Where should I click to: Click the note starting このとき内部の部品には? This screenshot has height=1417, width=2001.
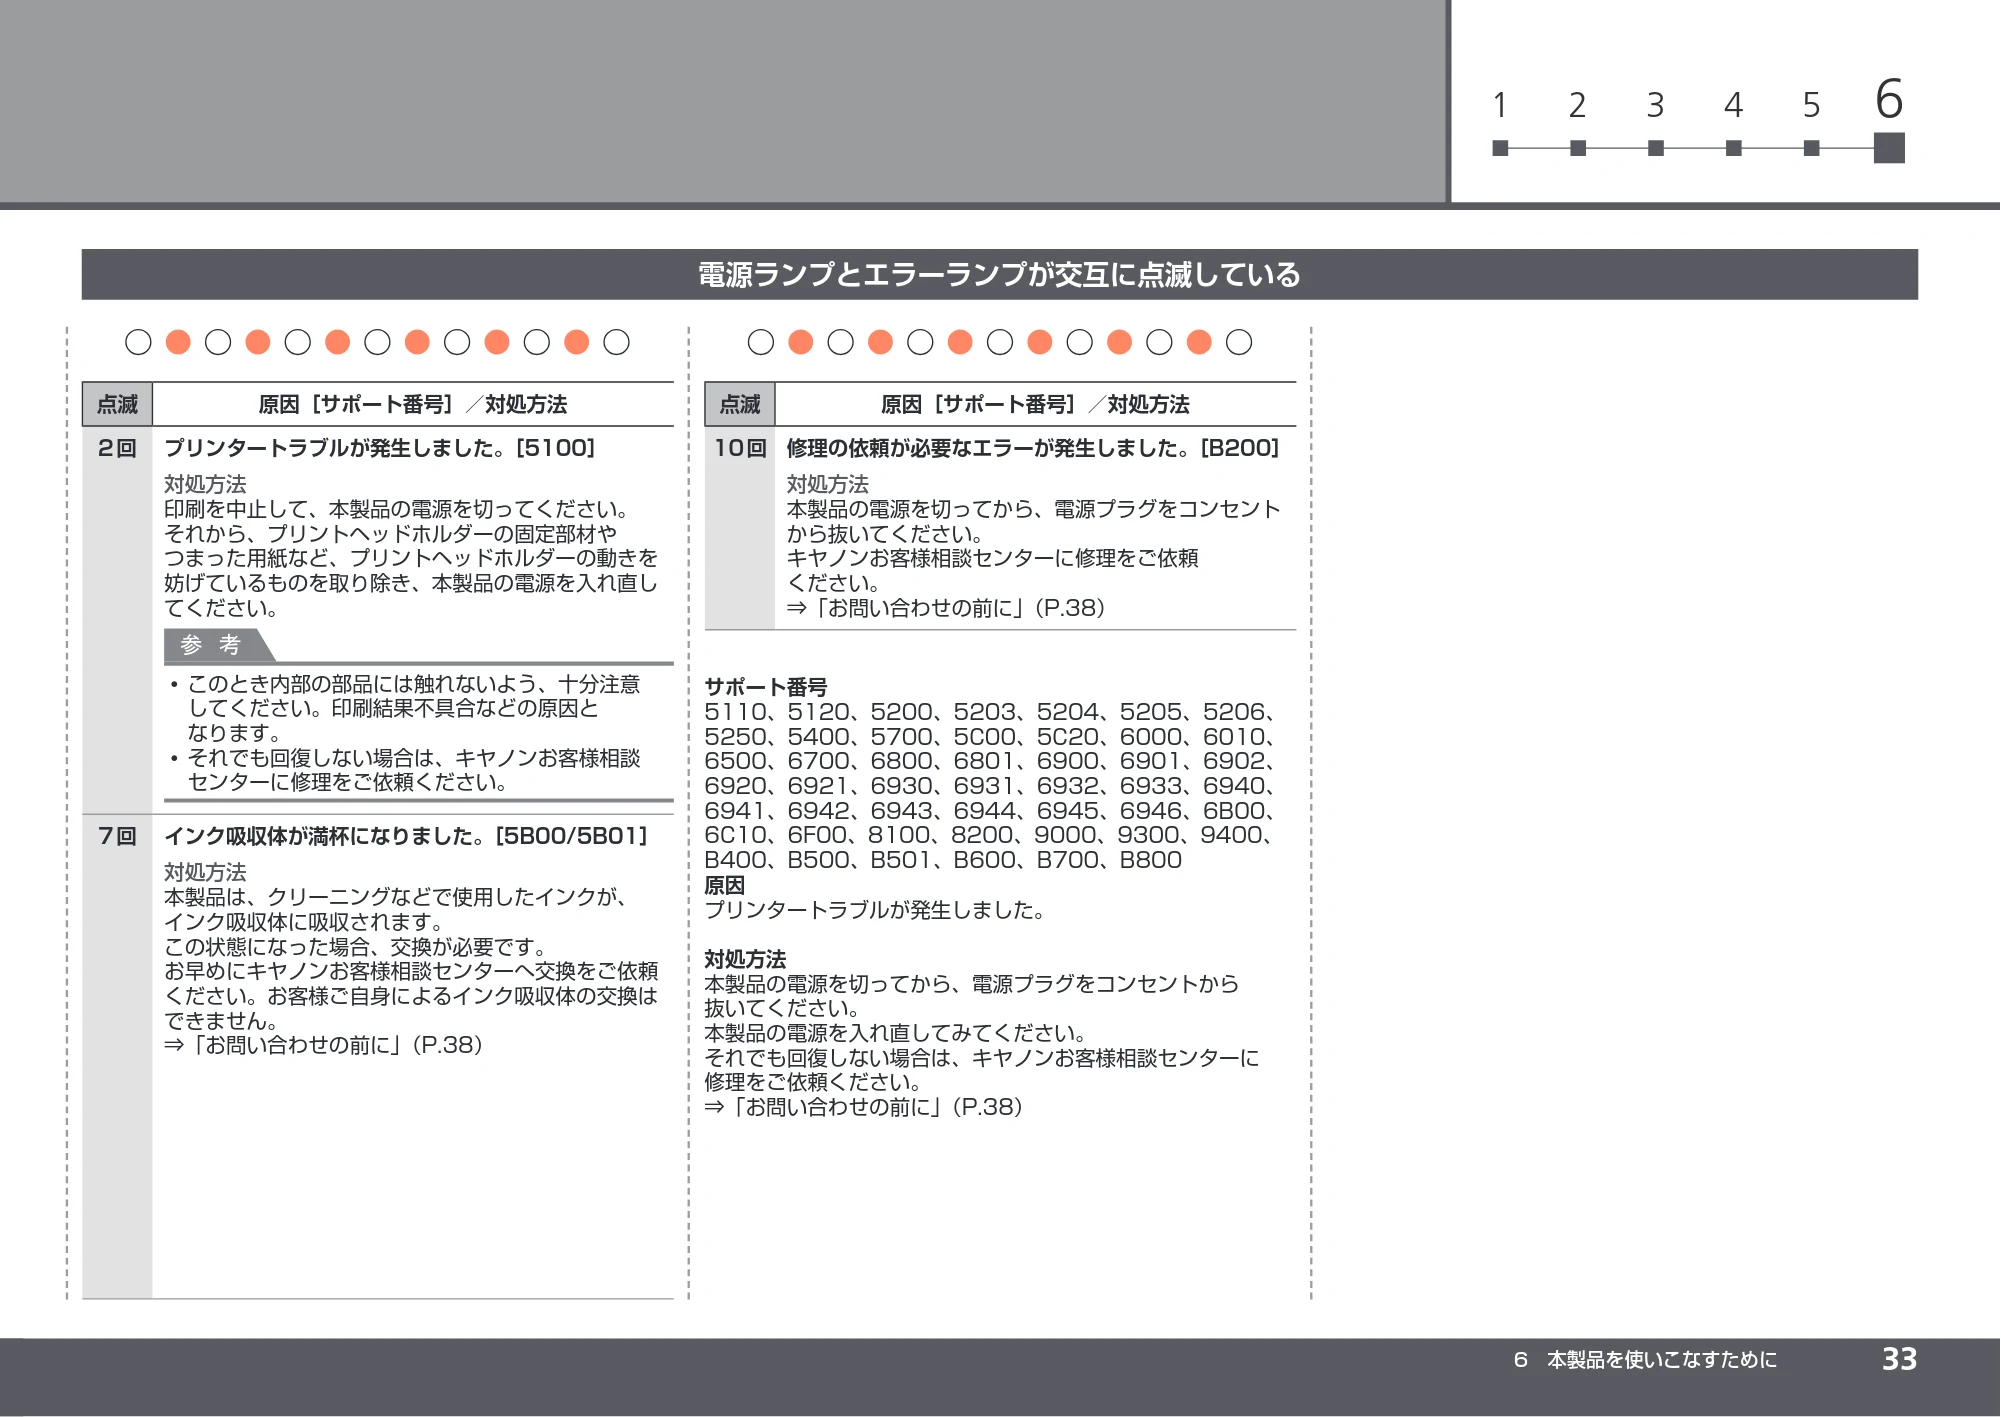point(406,708)
